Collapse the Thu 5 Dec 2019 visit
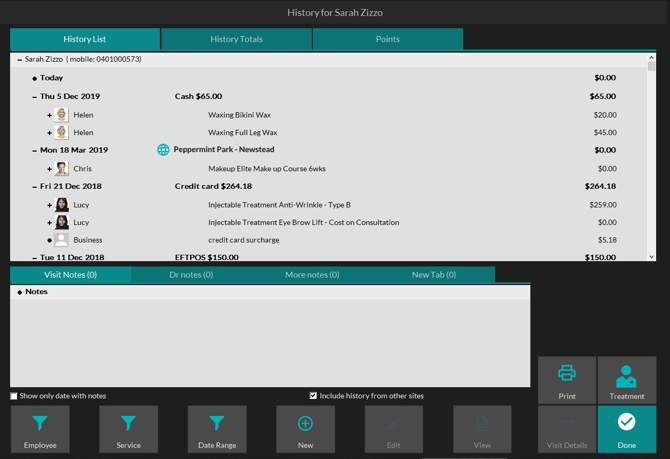 34,97
